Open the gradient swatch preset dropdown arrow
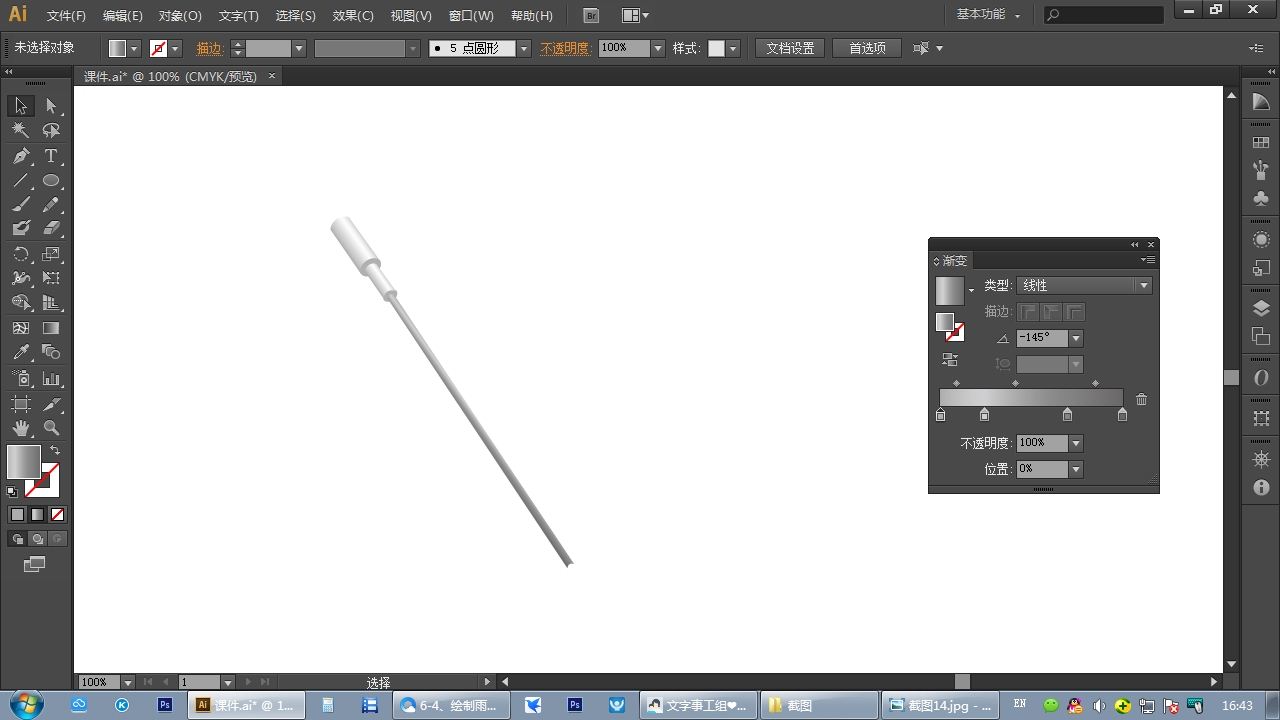This screenshot has height=720, width=1280. coord(971,291)
